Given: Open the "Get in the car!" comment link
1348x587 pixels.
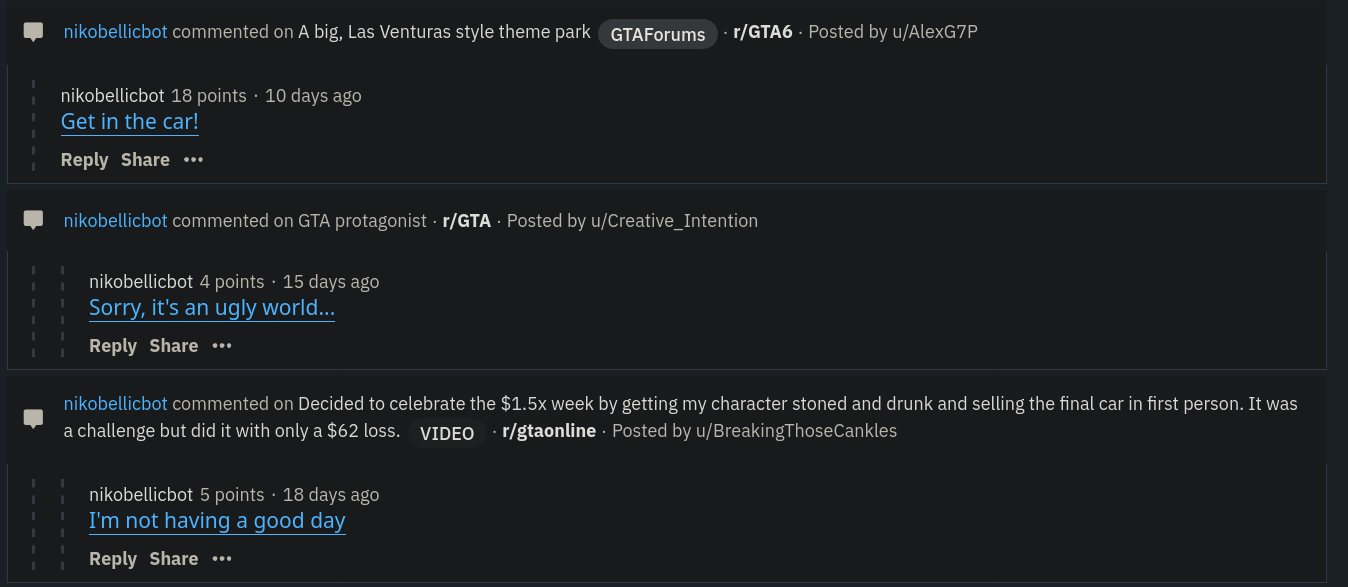Looking at the screenshot, I should coord(130,122).
